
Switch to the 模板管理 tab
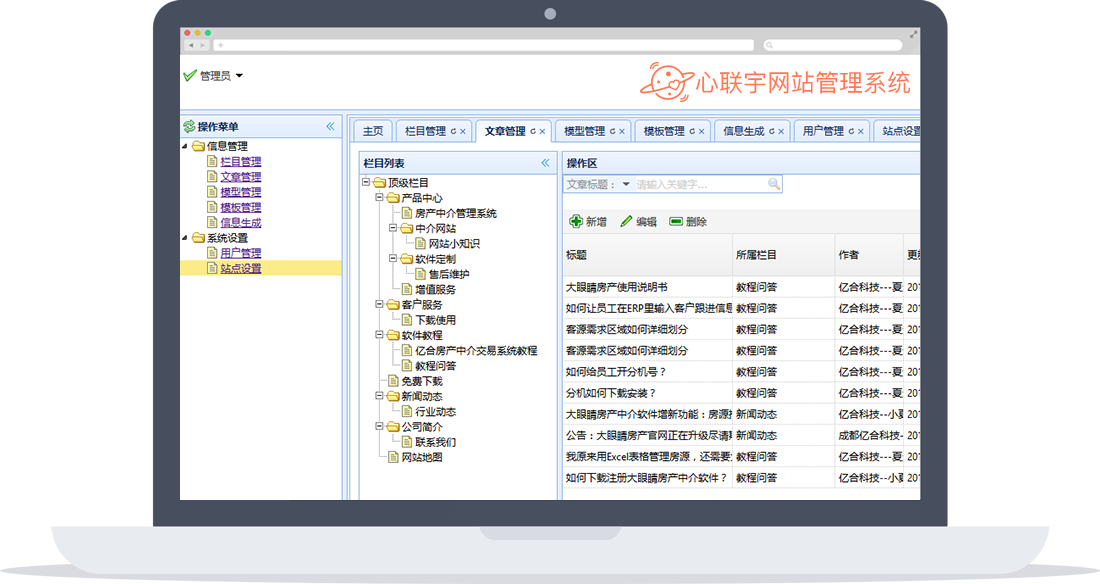point(664,131)
